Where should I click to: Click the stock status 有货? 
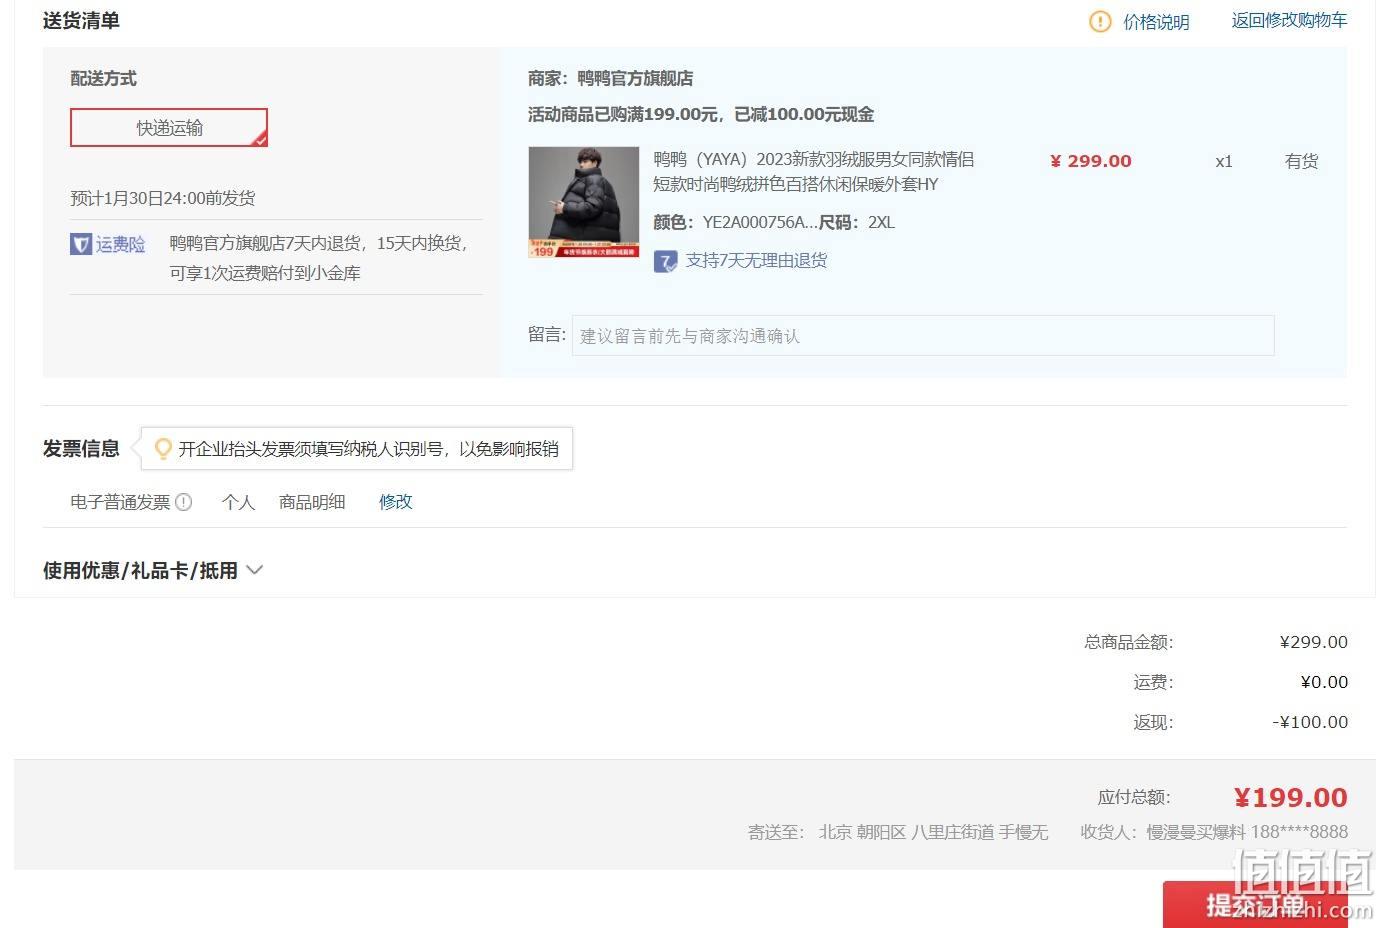(x=1301, y=161)
